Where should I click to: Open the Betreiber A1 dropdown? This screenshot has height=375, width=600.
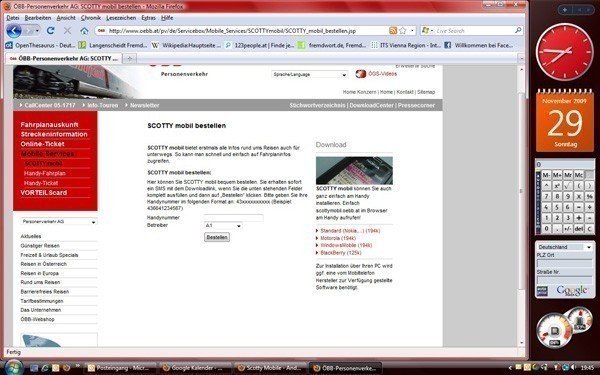pos(223,226)
